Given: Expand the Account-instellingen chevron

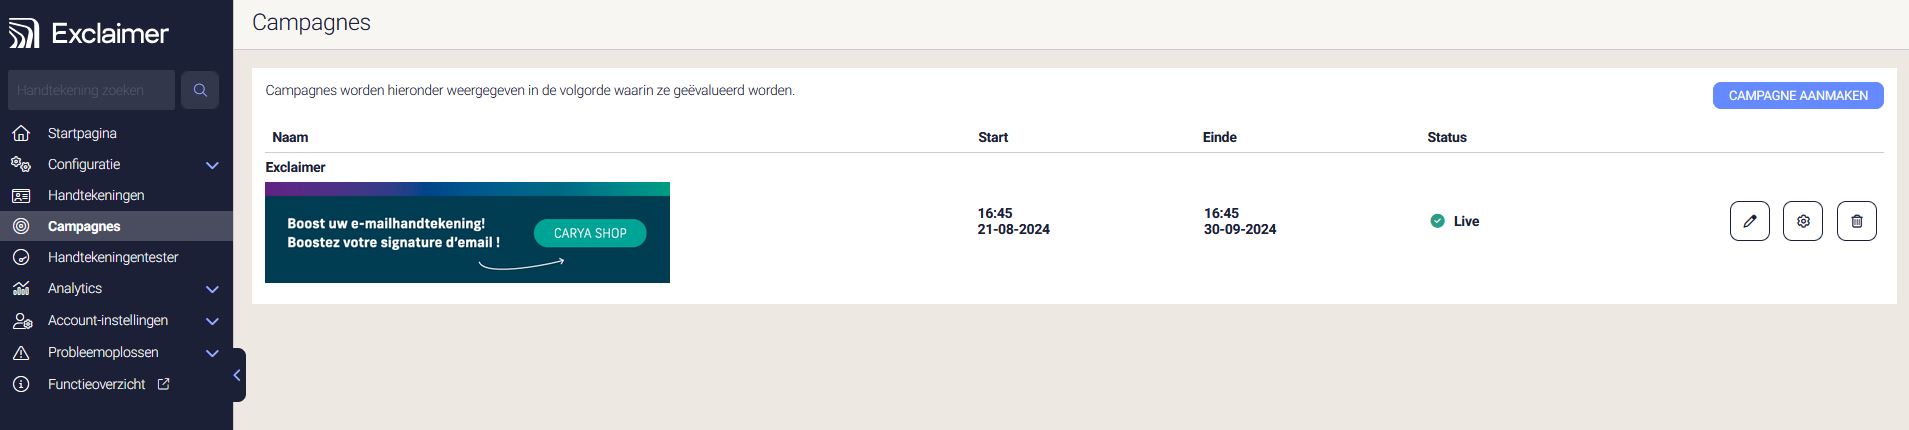Looking at the screenshot, I should [x=212, y=321].
